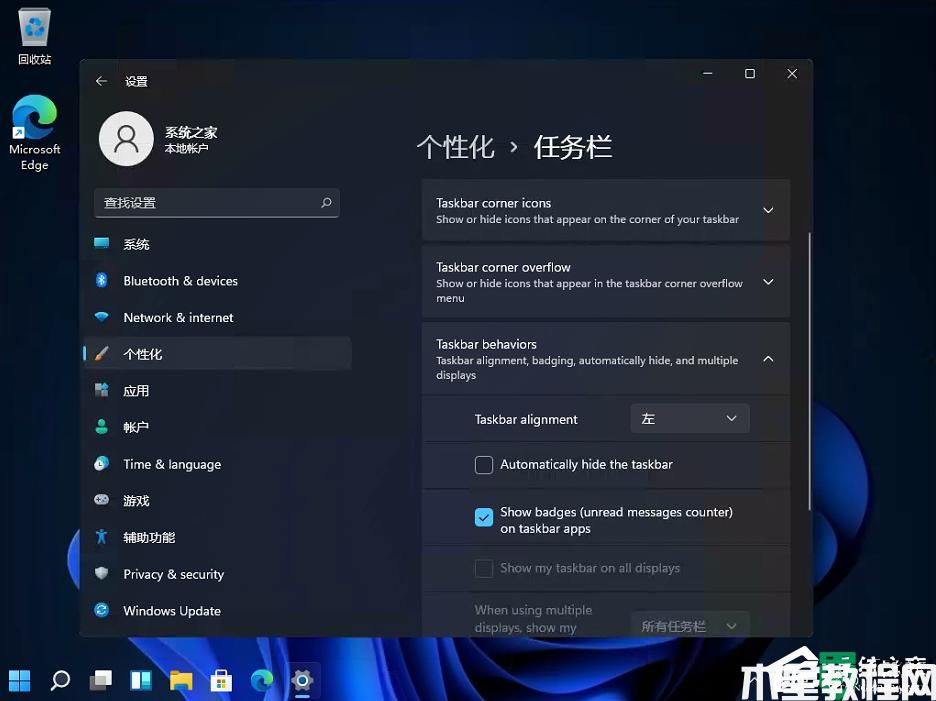Click "When using multiple displays" label
This screenshot has height=701, width=936.
[x=534, y=619]
